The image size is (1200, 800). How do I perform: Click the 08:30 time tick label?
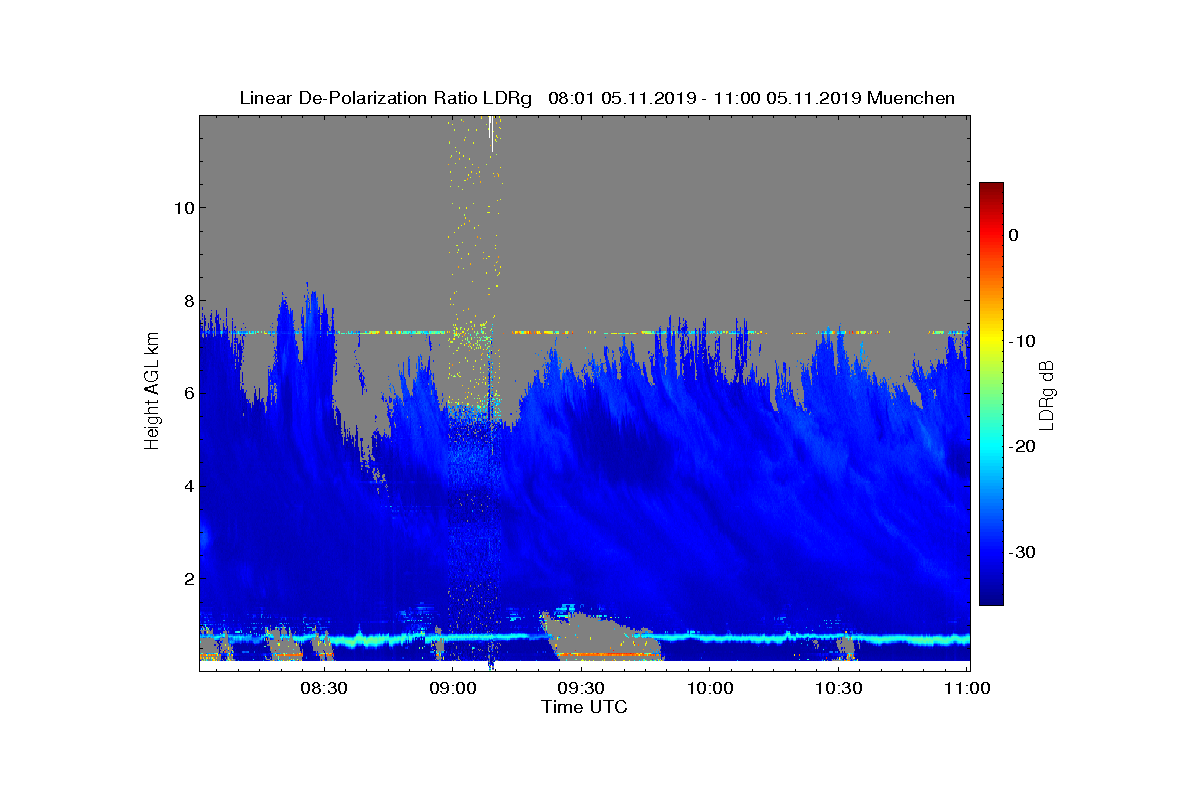(x=323, y=688)
